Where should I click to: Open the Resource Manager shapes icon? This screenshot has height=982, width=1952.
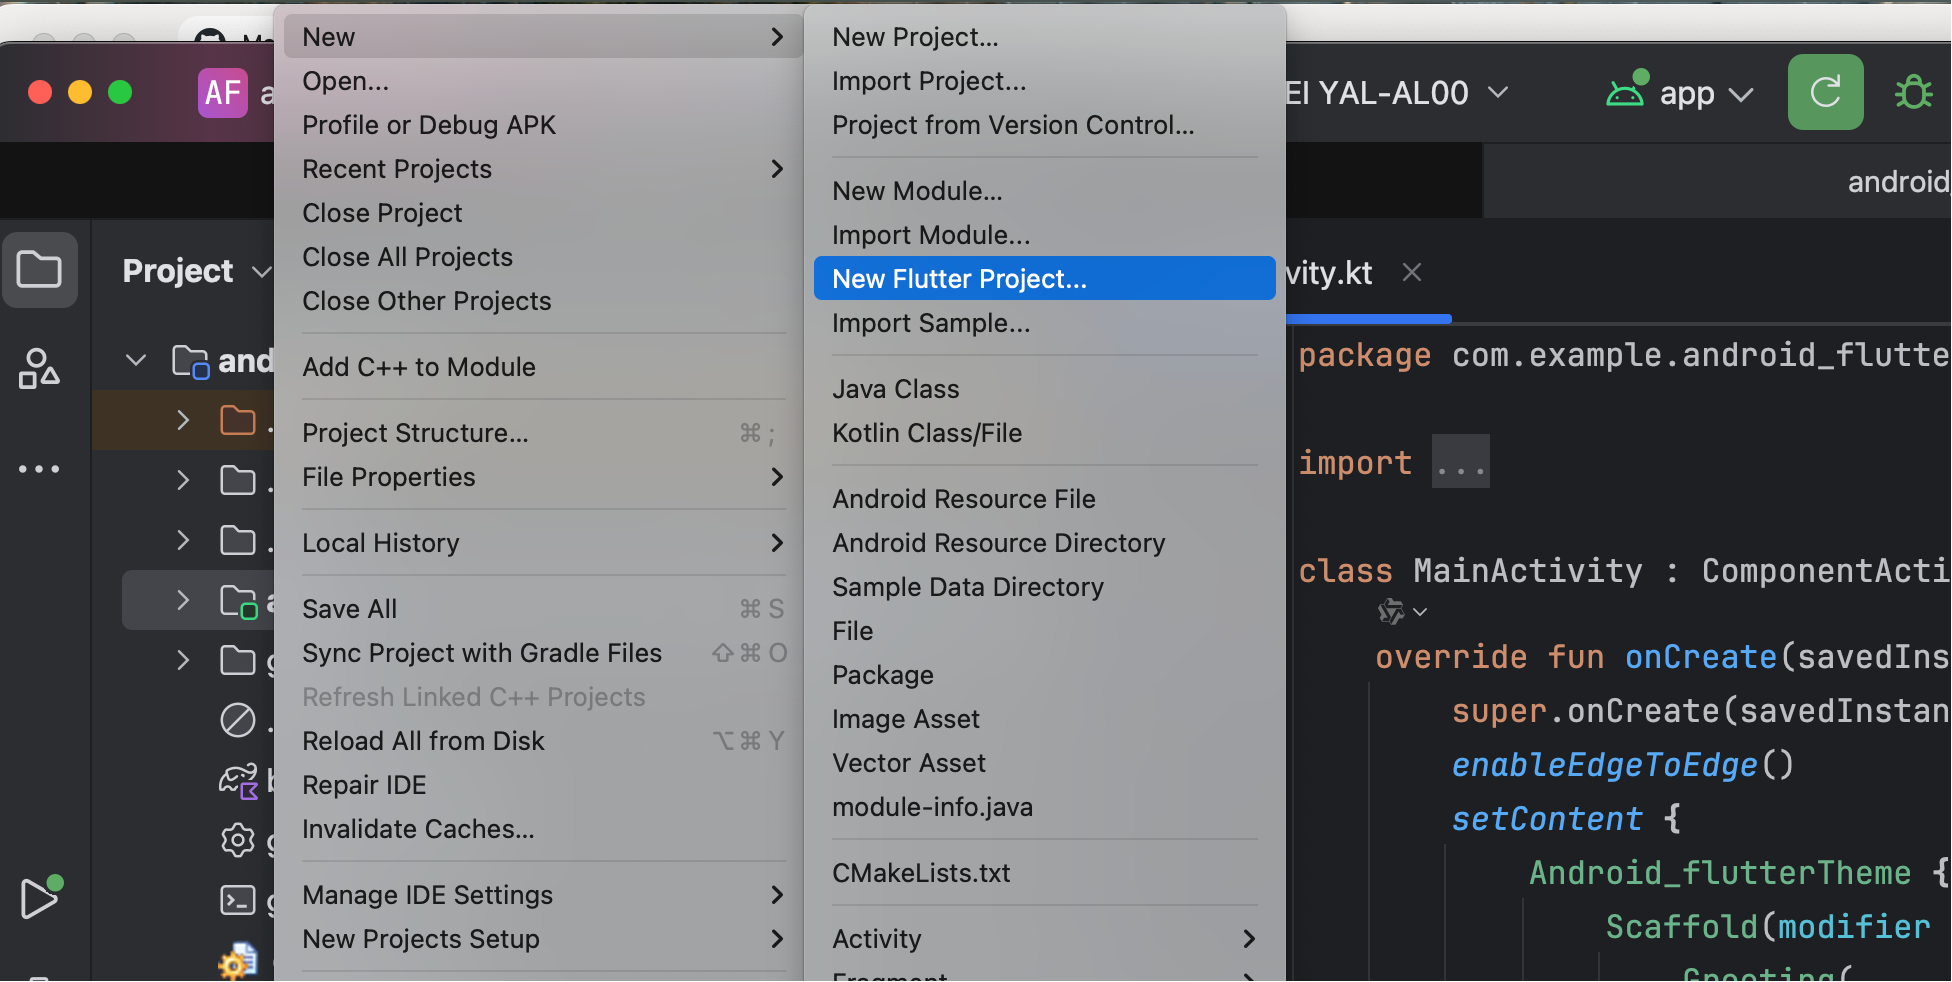39,368
